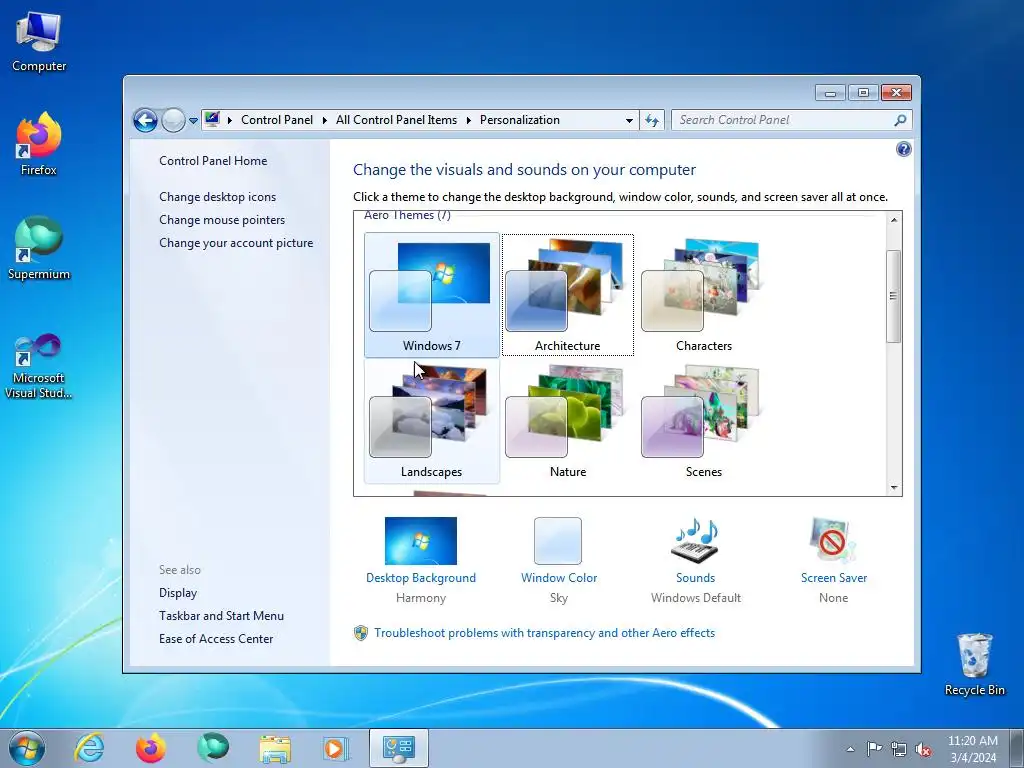Image resolution: width=1024 pixels, height=768 pixels.
Task: Open the address bar history dropdown
Action: (629, 121)
